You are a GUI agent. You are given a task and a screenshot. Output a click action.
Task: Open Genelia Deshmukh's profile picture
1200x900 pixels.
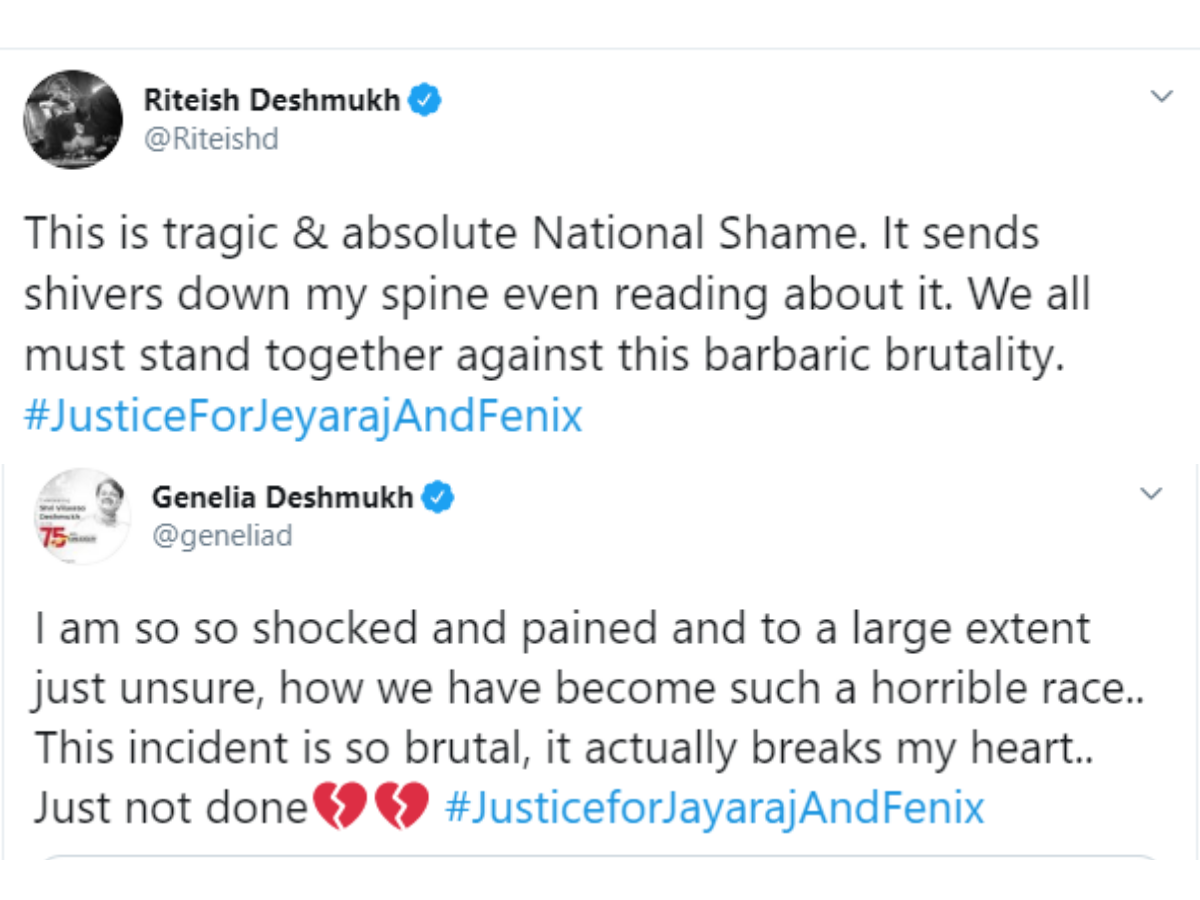81,517
